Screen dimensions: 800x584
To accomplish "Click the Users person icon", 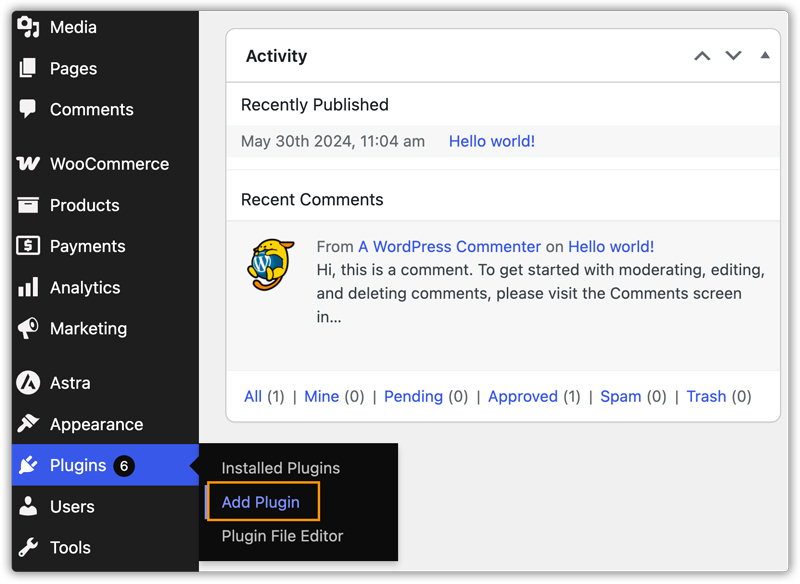I will (x=28, y=506).
